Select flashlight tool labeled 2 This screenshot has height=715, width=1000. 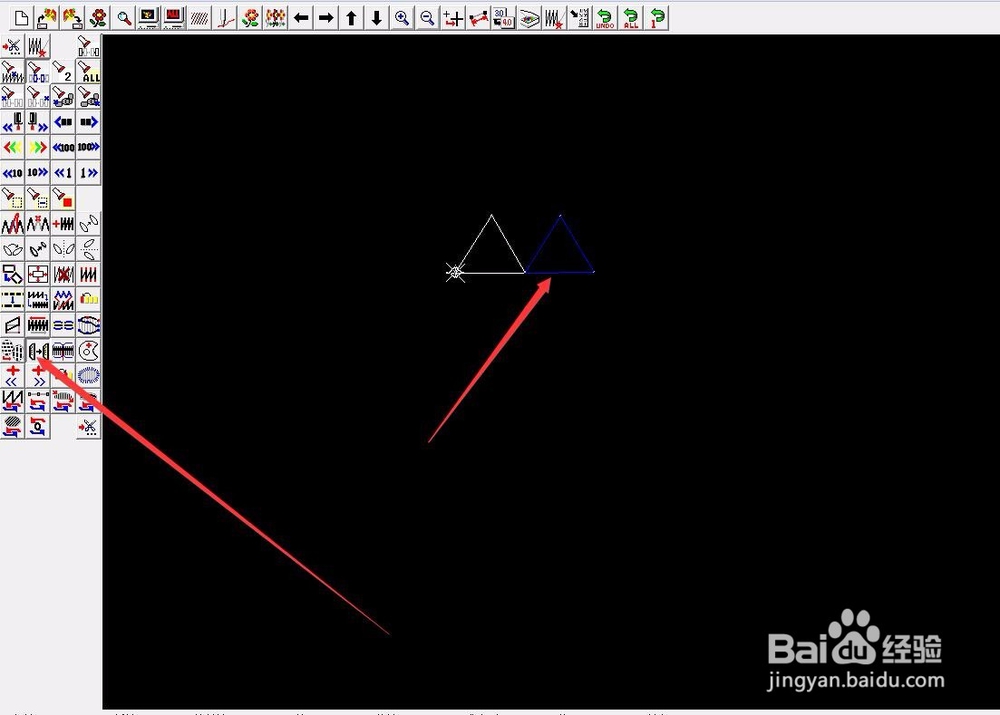pos(63,71)
